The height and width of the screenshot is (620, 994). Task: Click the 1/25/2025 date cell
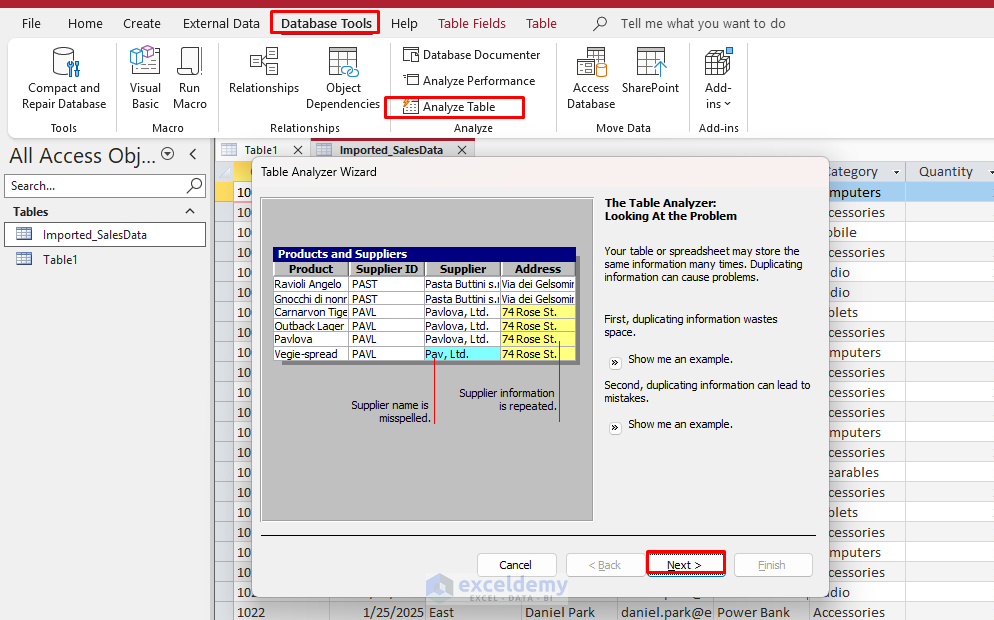point(377,612)
